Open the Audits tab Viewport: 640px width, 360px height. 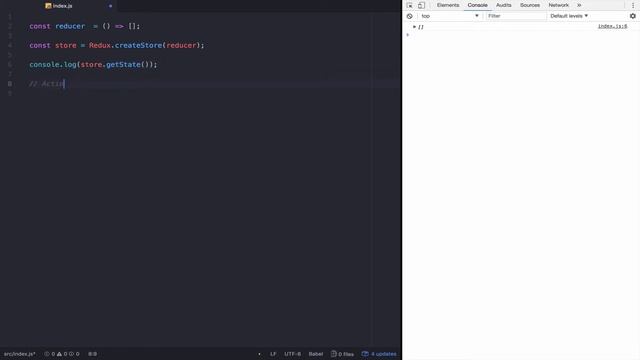click(x=503, y=5)
